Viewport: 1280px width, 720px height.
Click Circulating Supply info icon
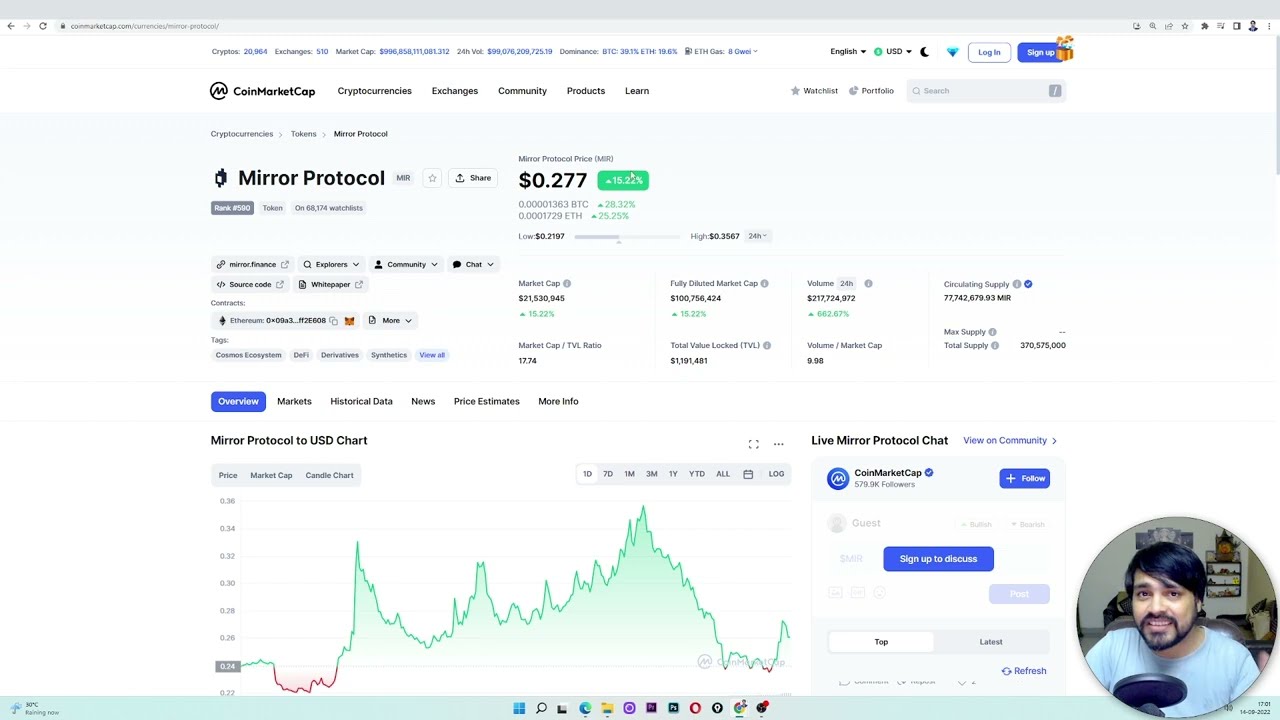(x=1017, y=284)
